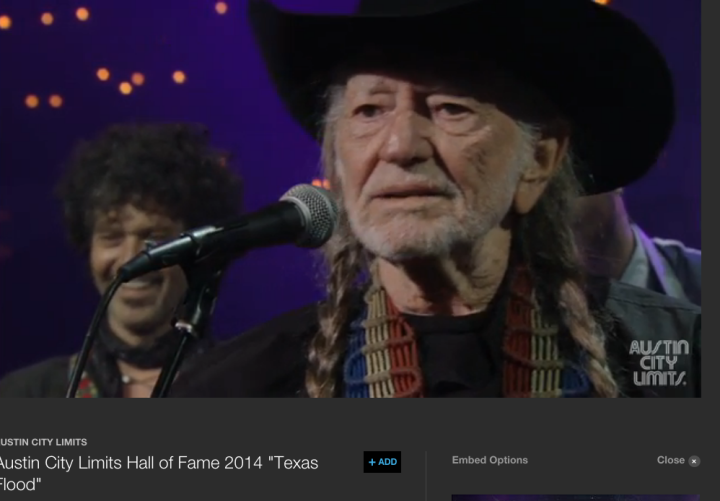The width and height of the screenshot is (720, 501).
Task: Click the vertical scrollbar strip beside the video
Action: [710, 199]
